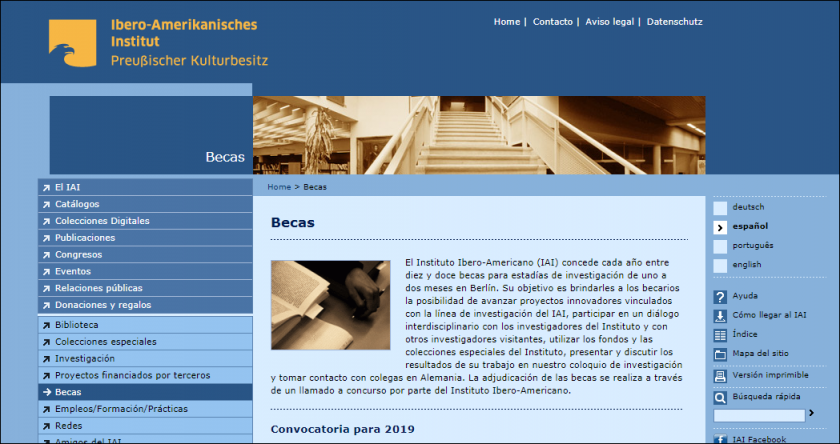Click the Ibero-Amerikanisches Institut title text
840x444 pixels.
pyautogui.click(x=184, y=33)
